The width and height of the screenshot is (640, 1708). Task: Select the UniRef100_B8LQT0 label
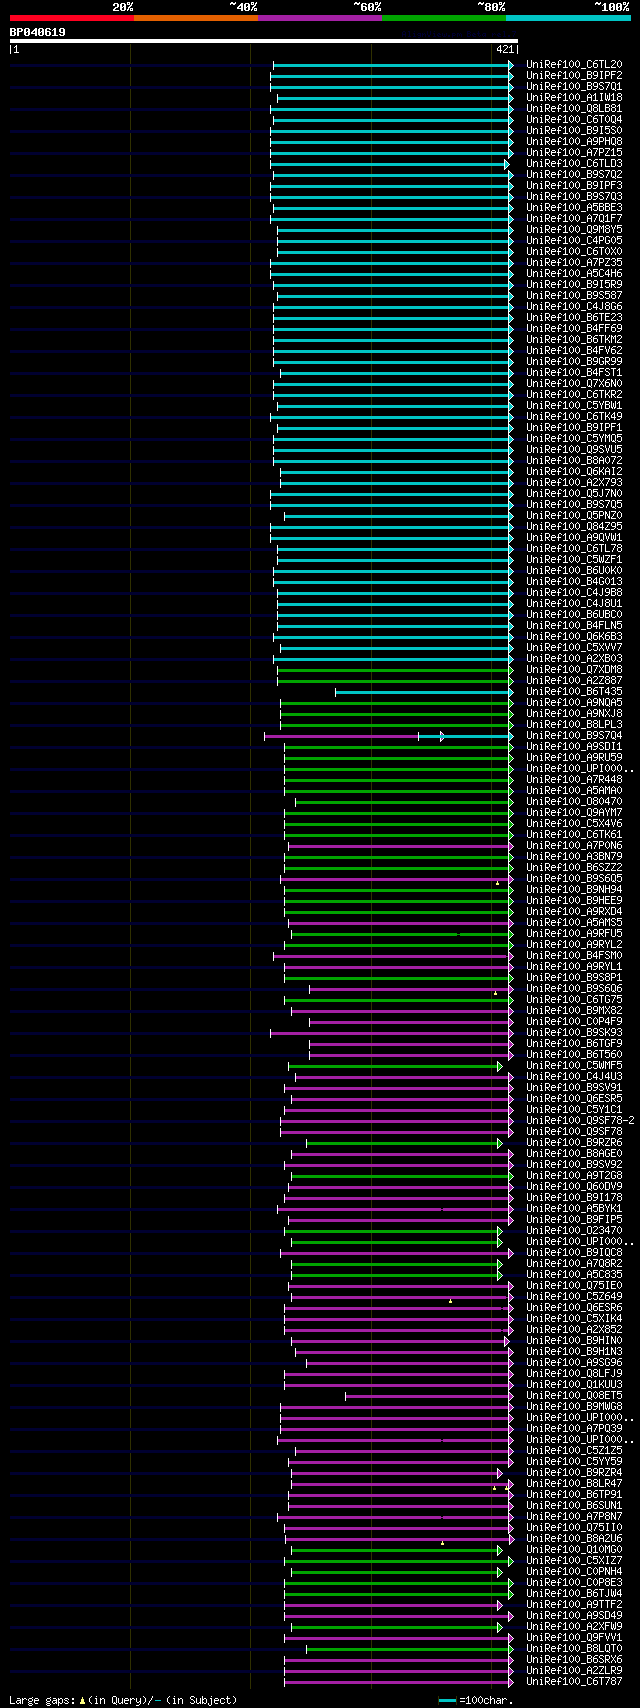click(x=574, y=1649)
